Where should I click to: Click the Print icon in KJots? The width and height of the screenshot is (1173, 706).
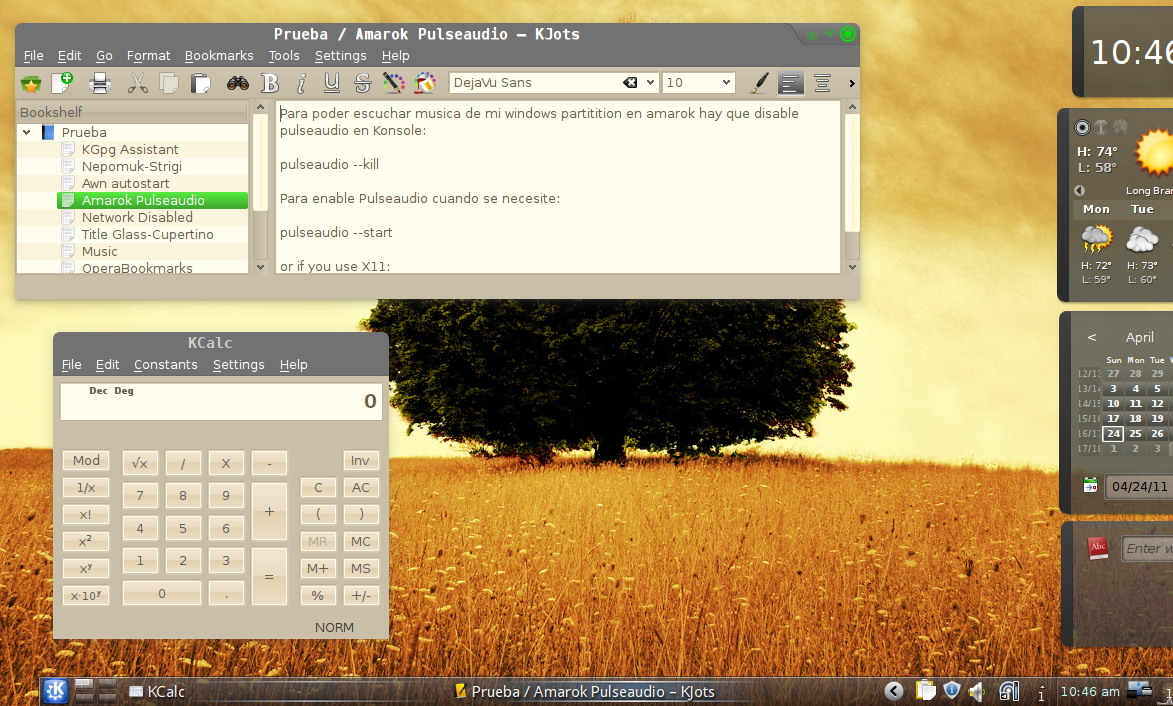99,83
